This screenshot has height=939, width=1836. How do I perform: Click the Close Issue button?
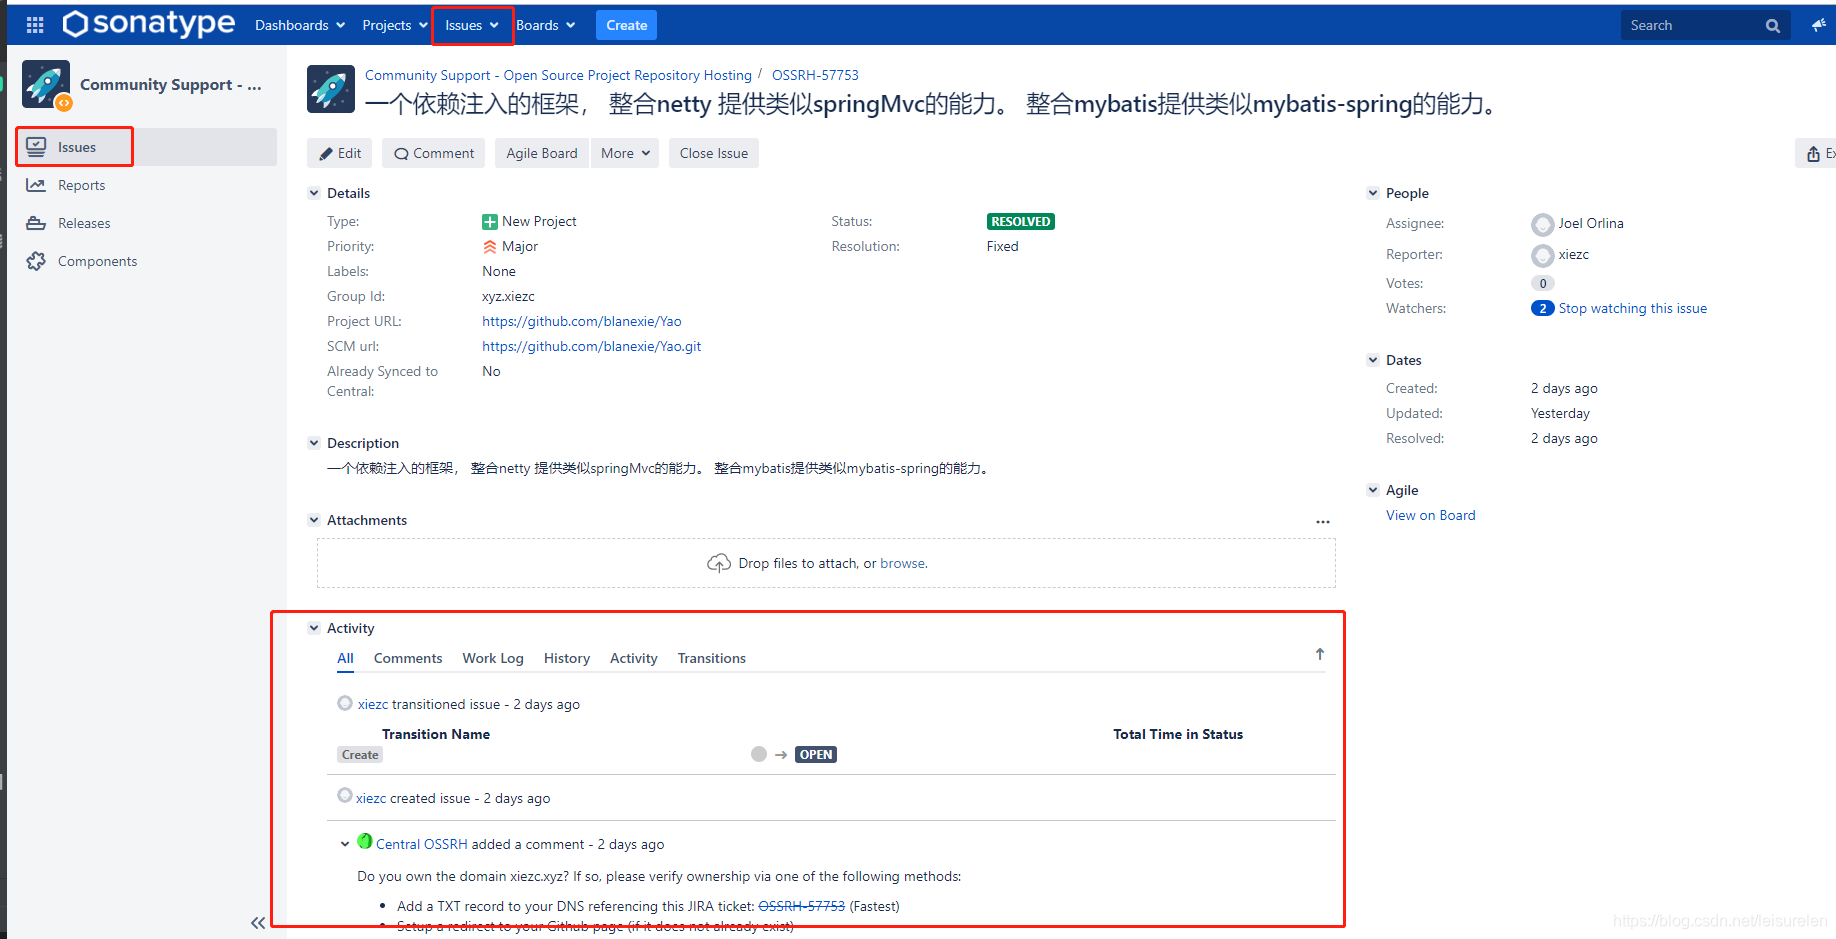coord(714,153)
